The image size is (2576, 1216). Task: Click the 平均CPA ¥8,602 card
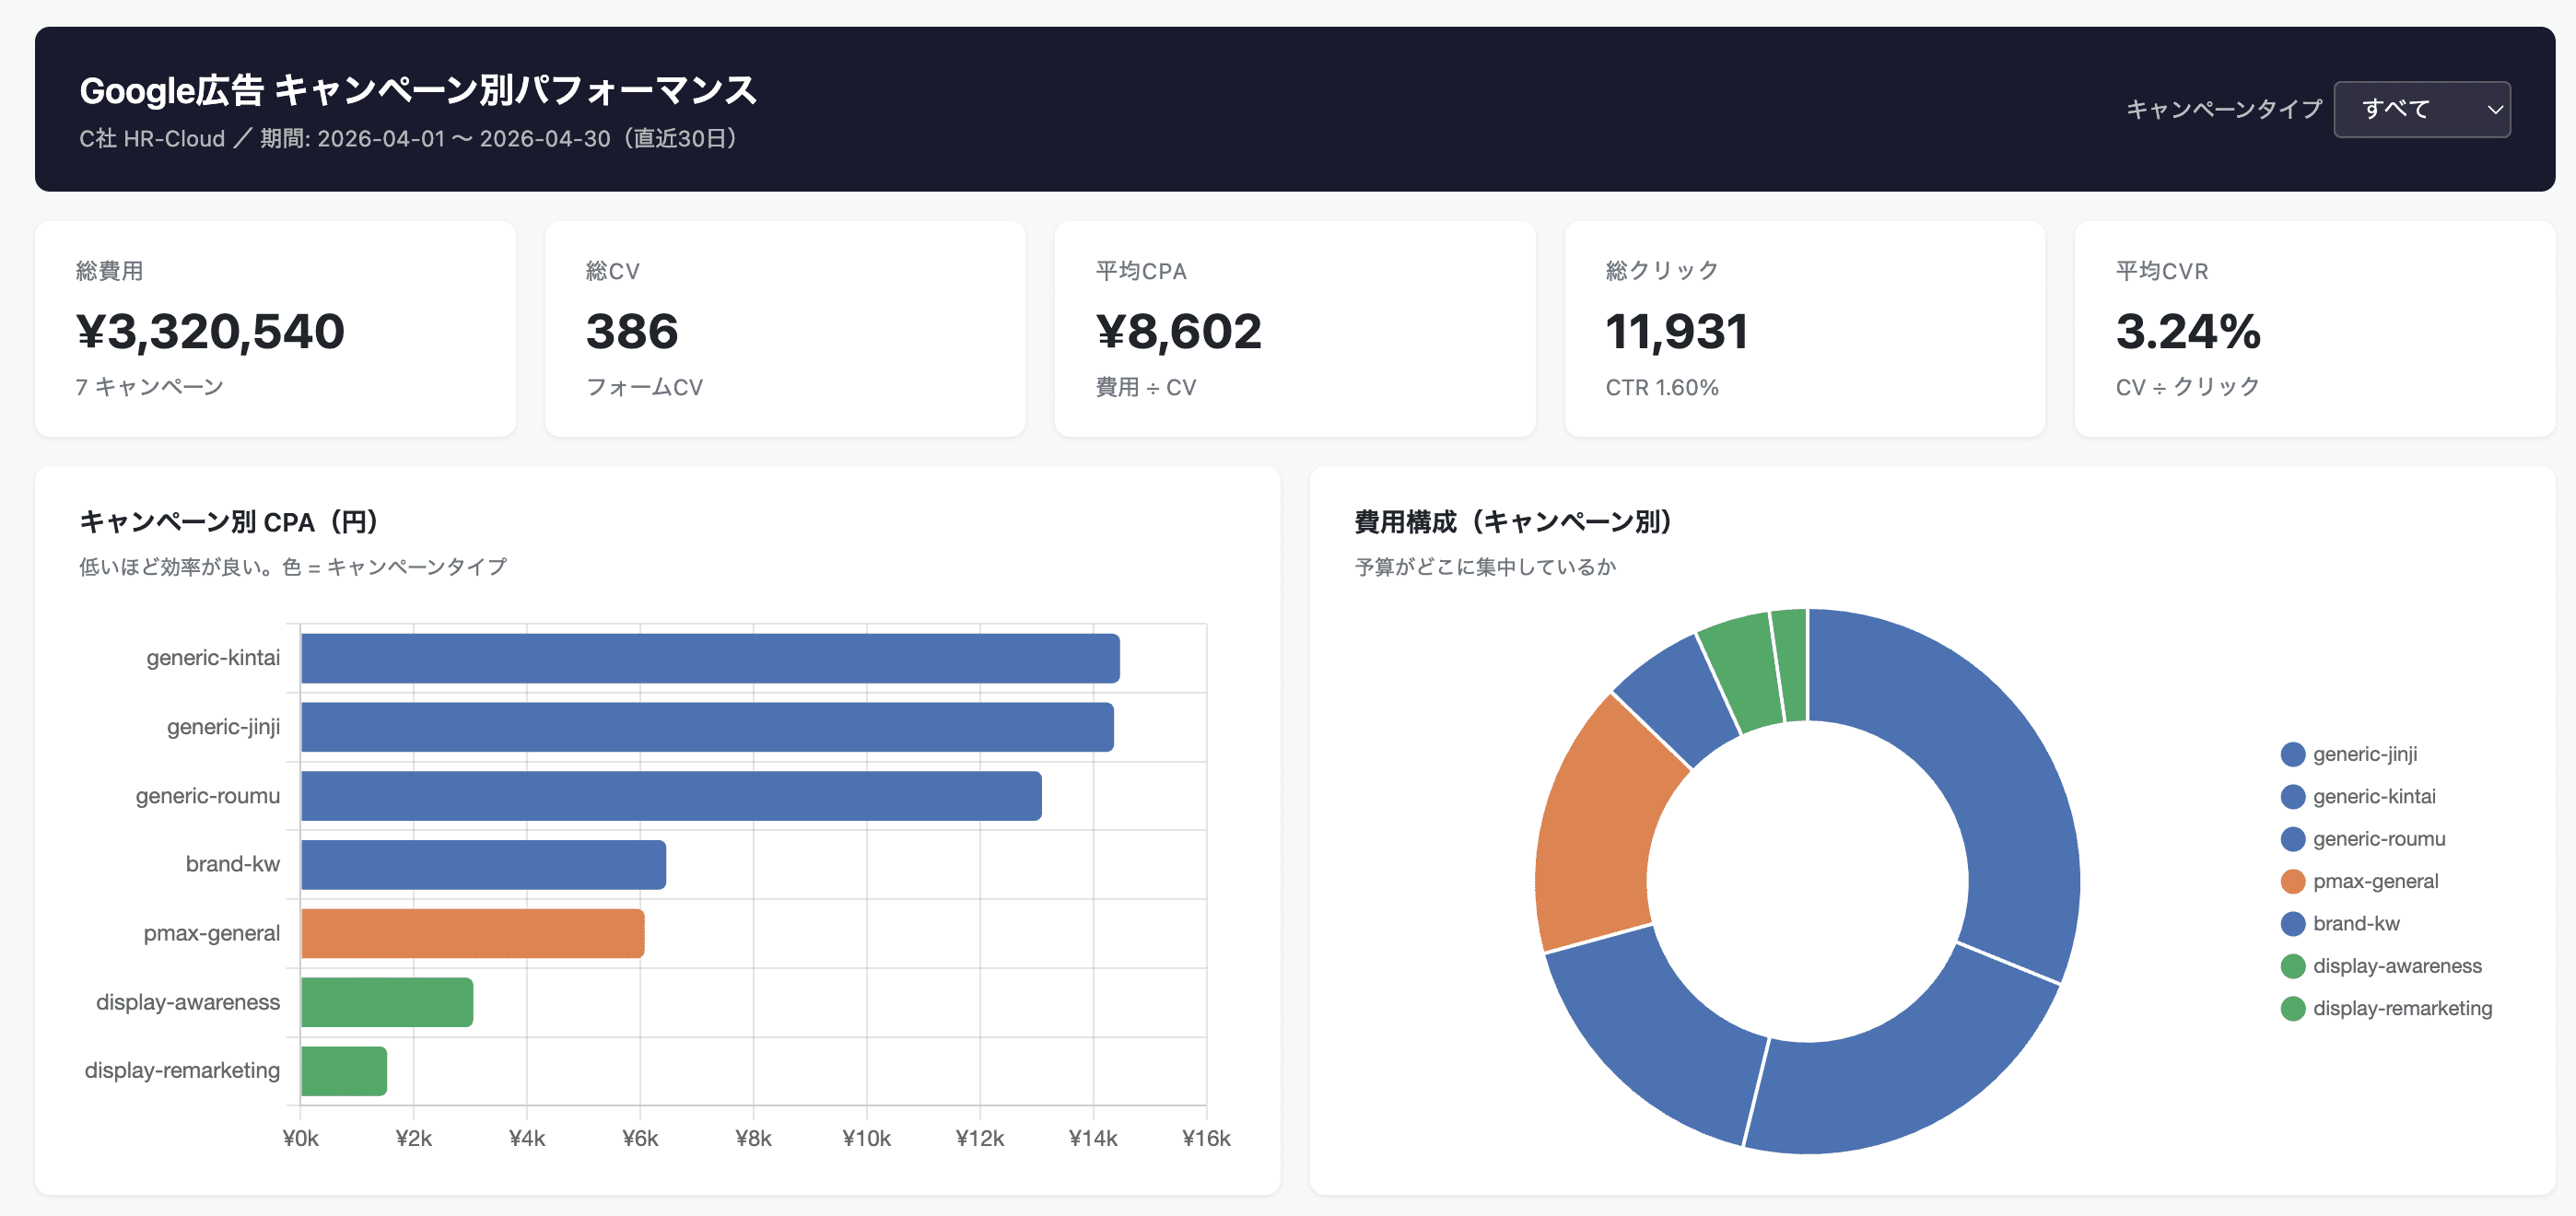[x=1295, y=329]
